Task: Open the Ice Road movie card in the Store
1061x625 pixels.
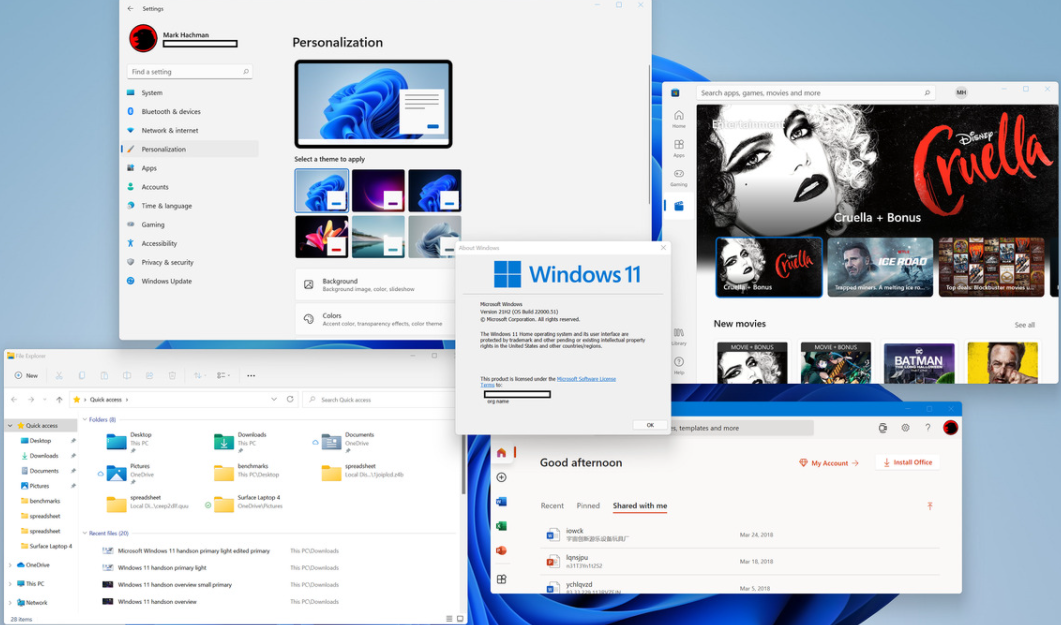Action: tap(880, 267)
